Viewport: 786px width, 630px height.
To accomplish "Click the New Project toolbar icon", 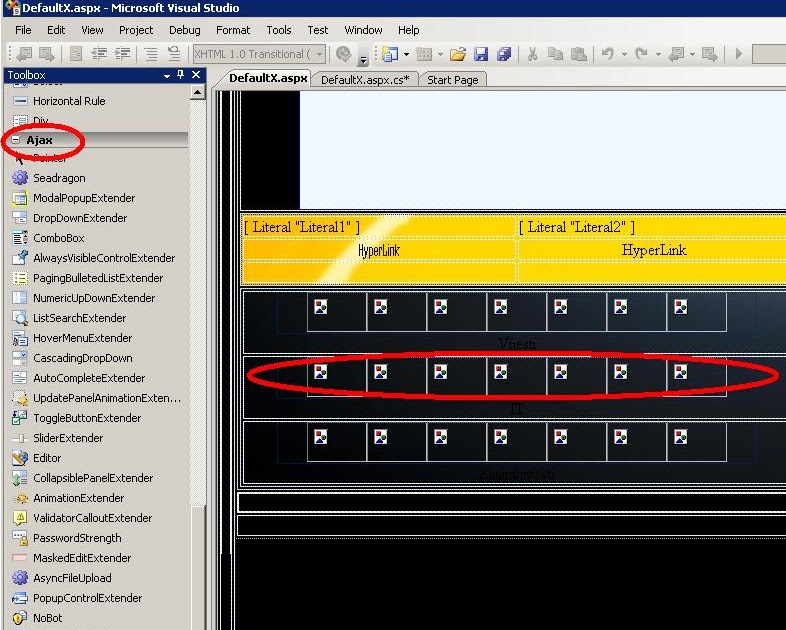I will click(390, 54).
